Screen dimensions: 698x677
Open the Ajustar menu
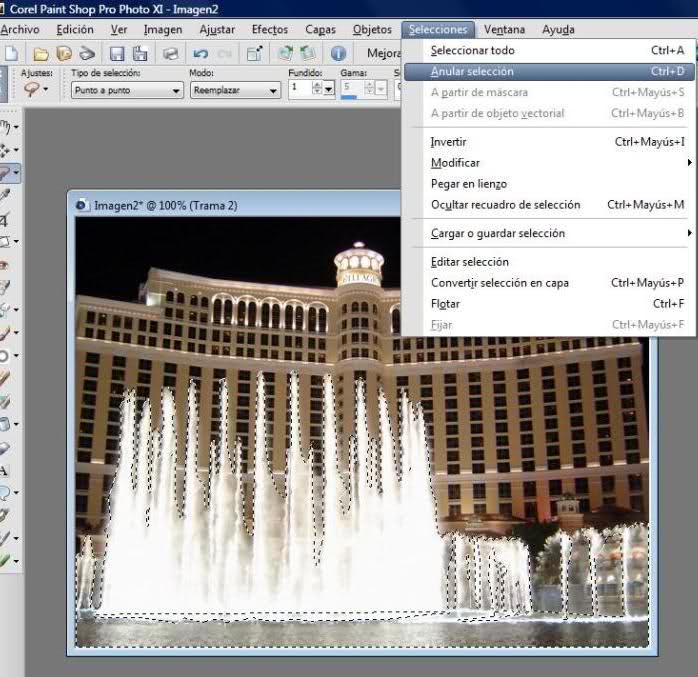pyautogui.click(x=217, y=29)
